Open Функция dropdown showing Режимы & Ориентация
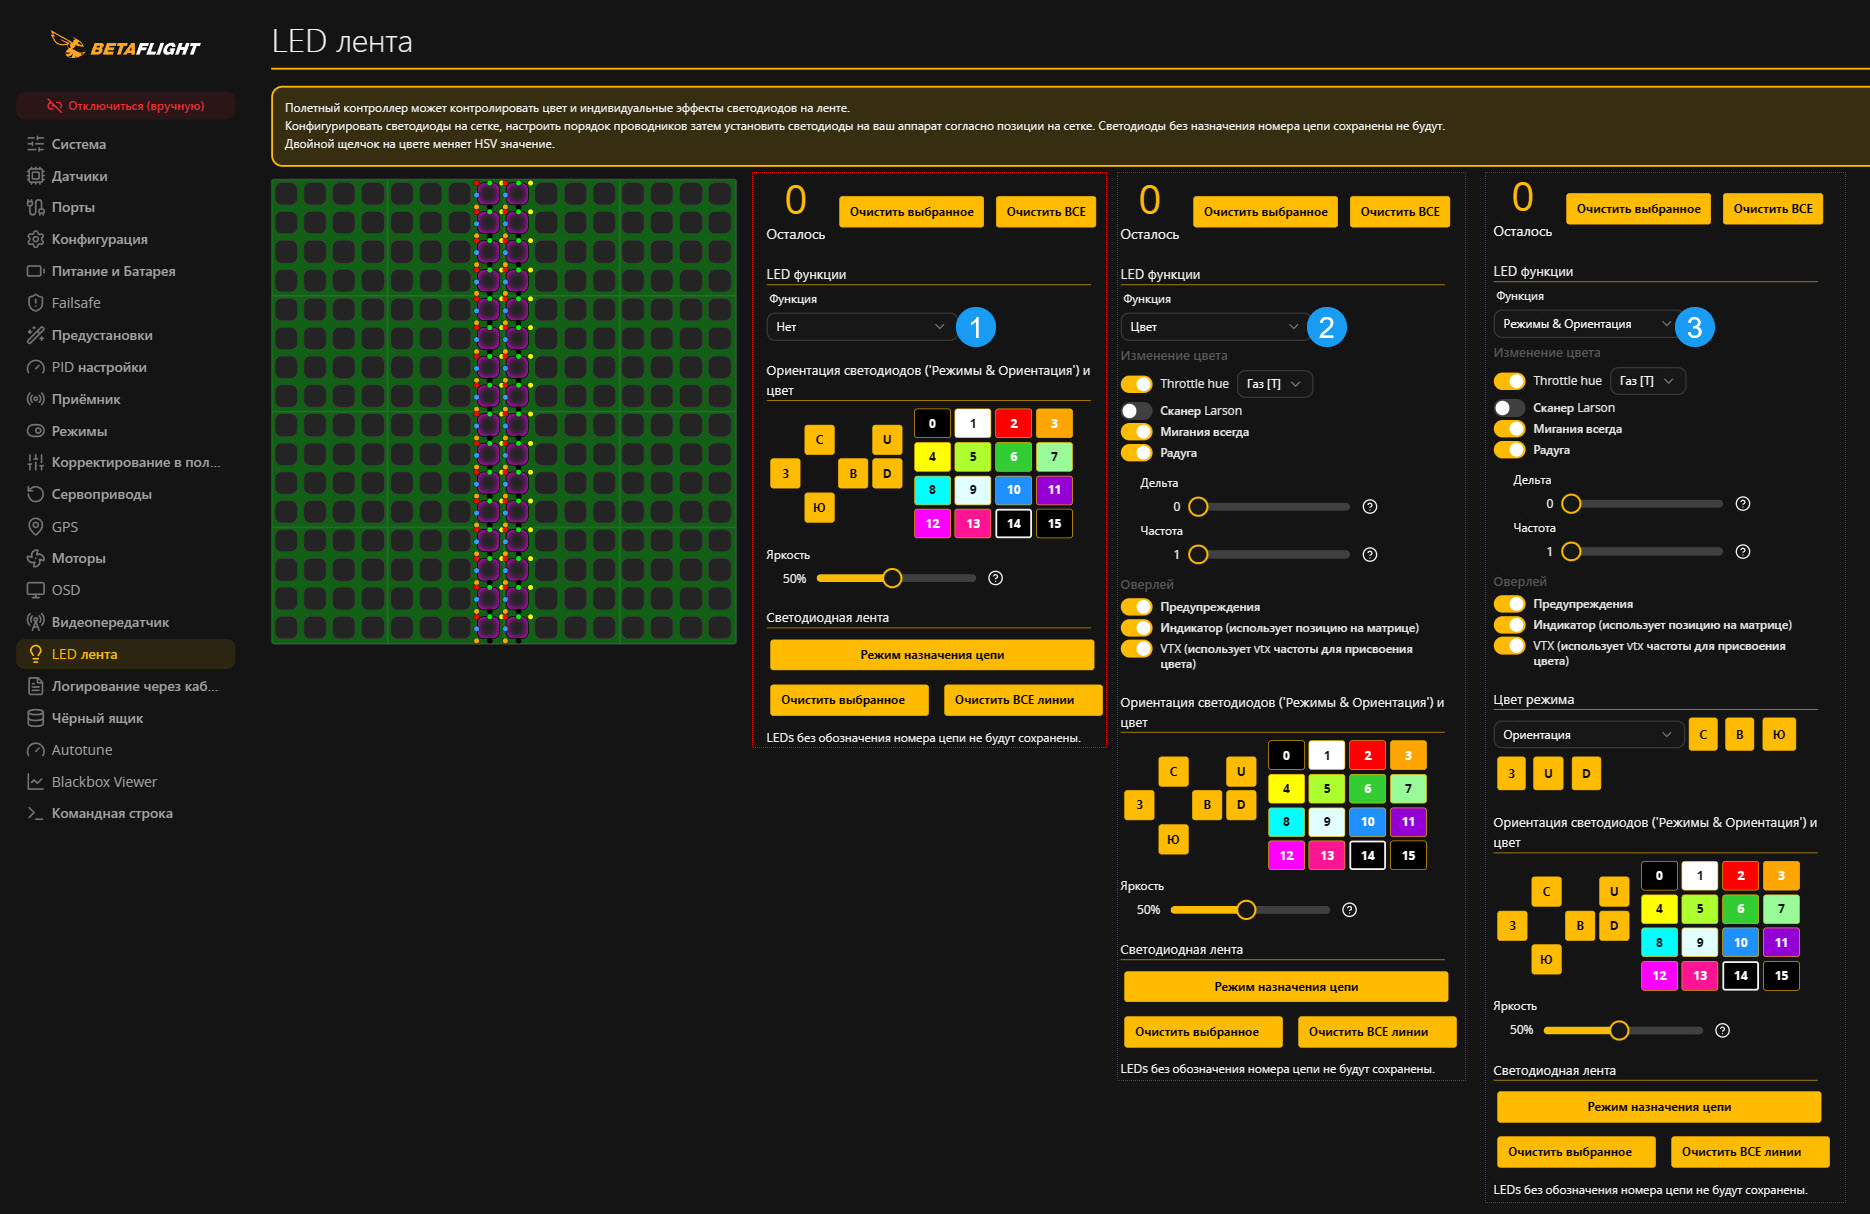The width and height of the screenshot is (1870, 1214). pyautogui.click(x=1586, y=324)
